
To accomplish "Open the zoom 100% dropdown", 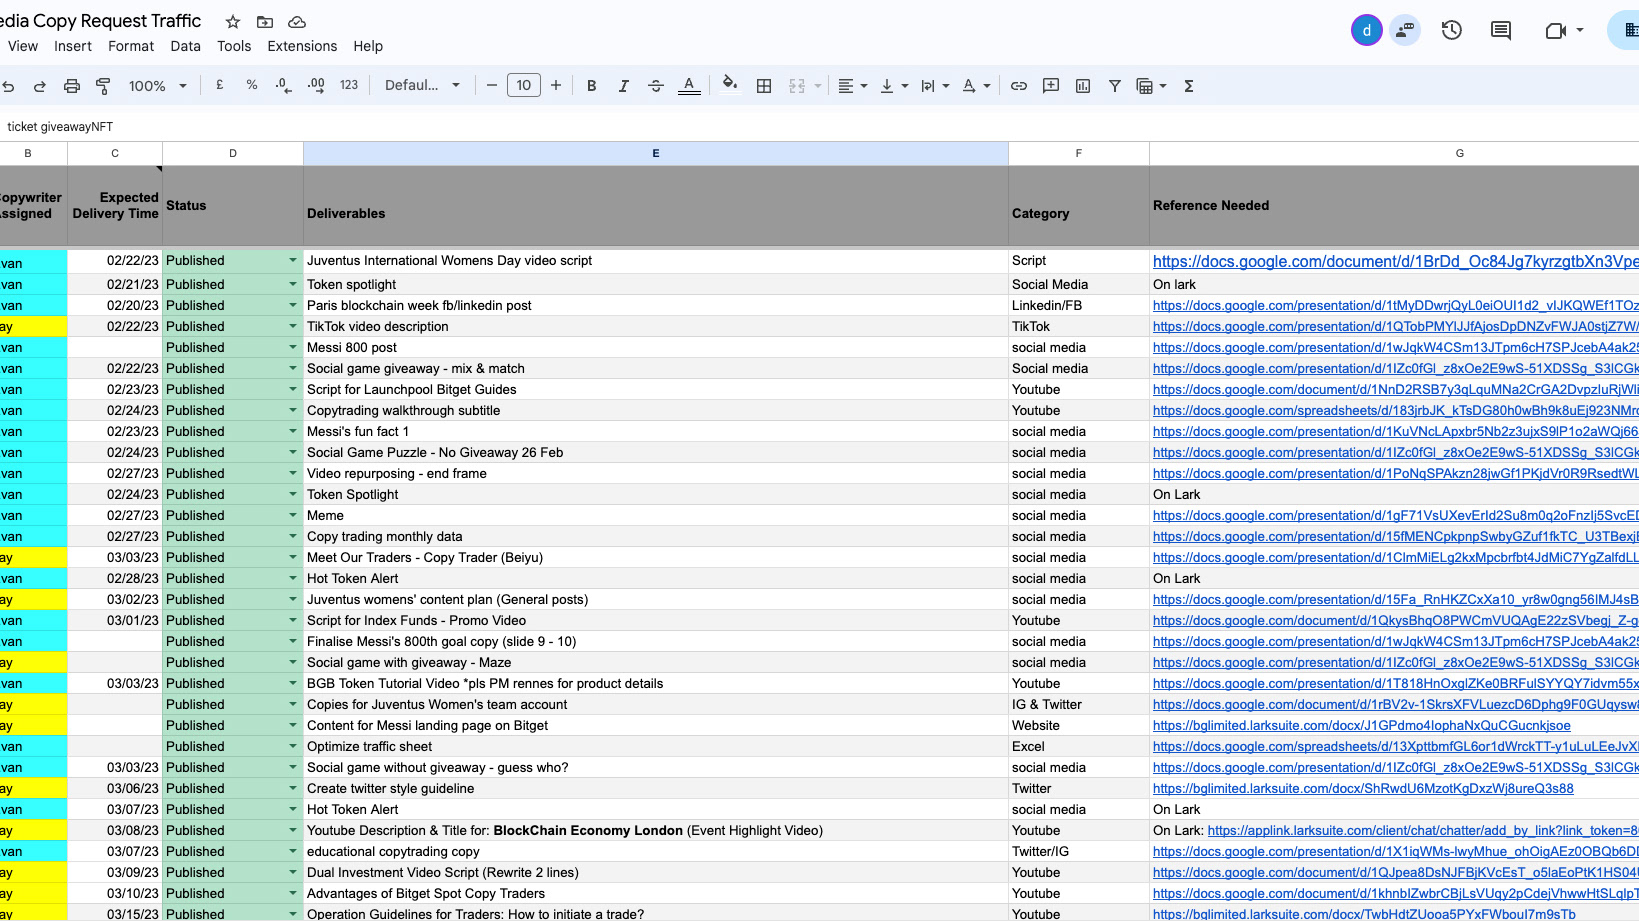I will click(x=158, y=86).
